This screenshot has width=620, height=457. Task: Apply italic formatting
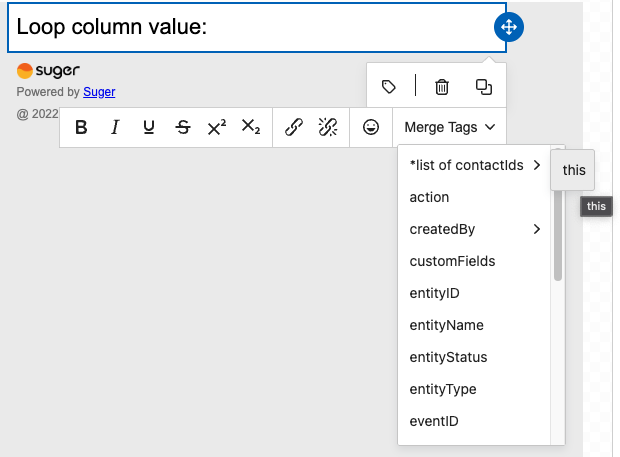pos(115,128)
